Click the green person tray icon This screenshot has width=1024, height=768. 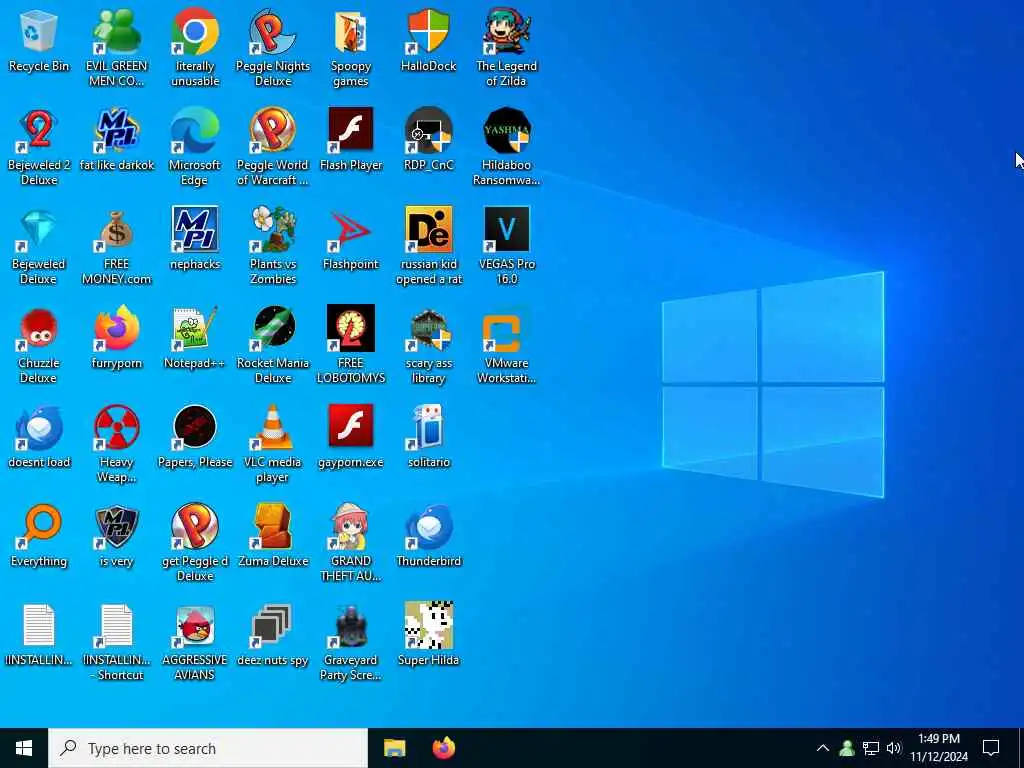(847, 748)
